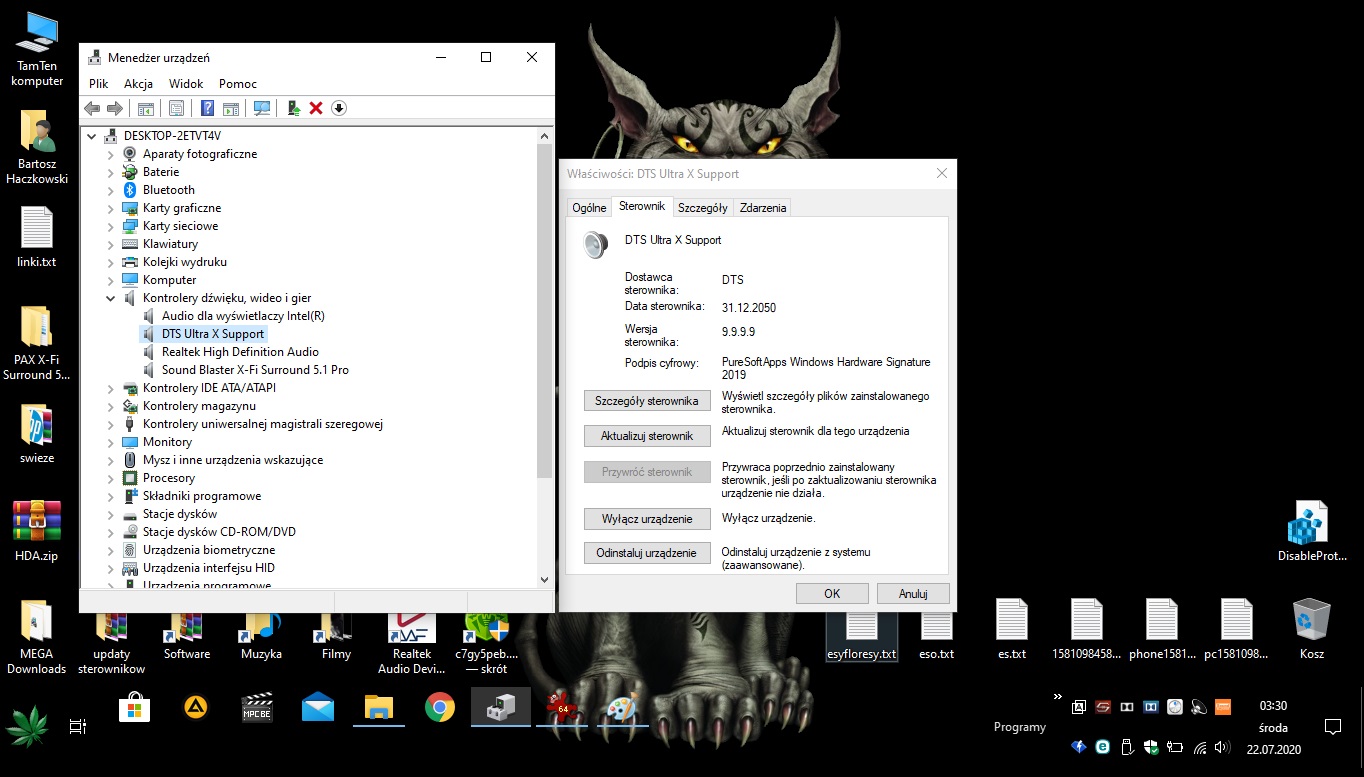Viewport: 1364px width, 777px height.
Task: Open the ESET tray icon
Action: pyautogui.click(x=1102, y=747)
